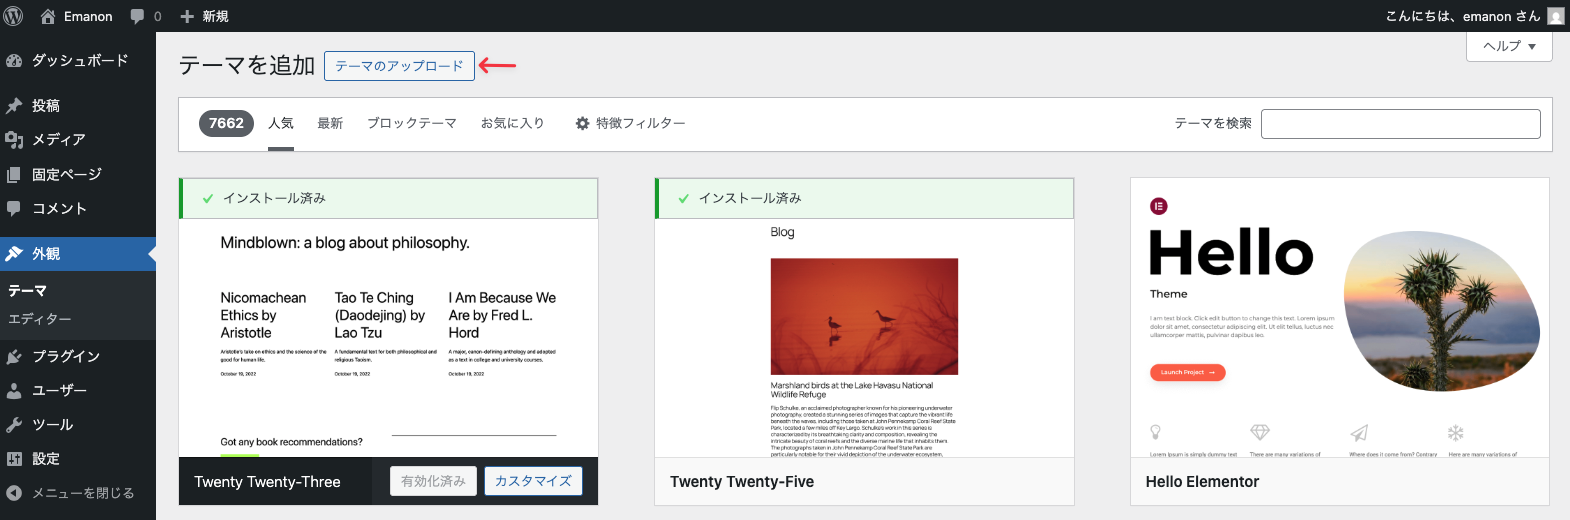The width and height of the screenshot is (1570, 520).
Task: Click the テーマのアップロード button
Action: pyautogui.click(x=399, y=66)
